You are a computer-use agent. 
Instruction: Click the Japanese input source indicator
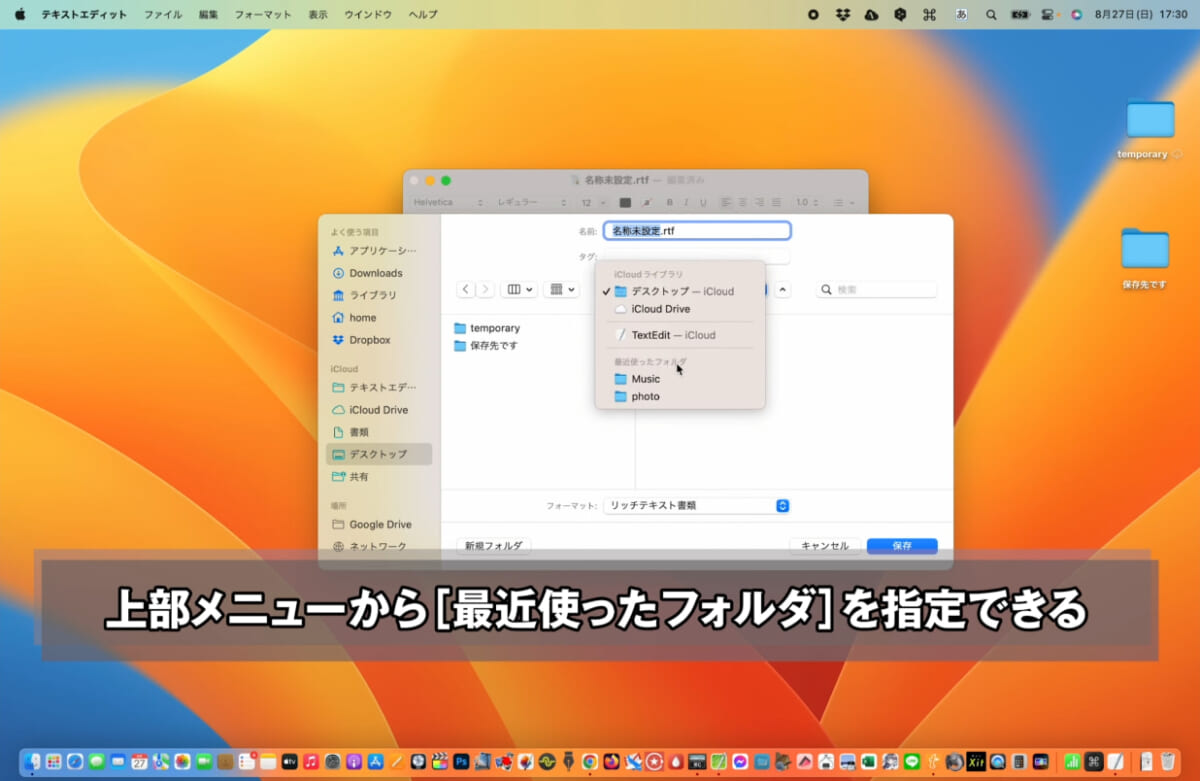962,14
